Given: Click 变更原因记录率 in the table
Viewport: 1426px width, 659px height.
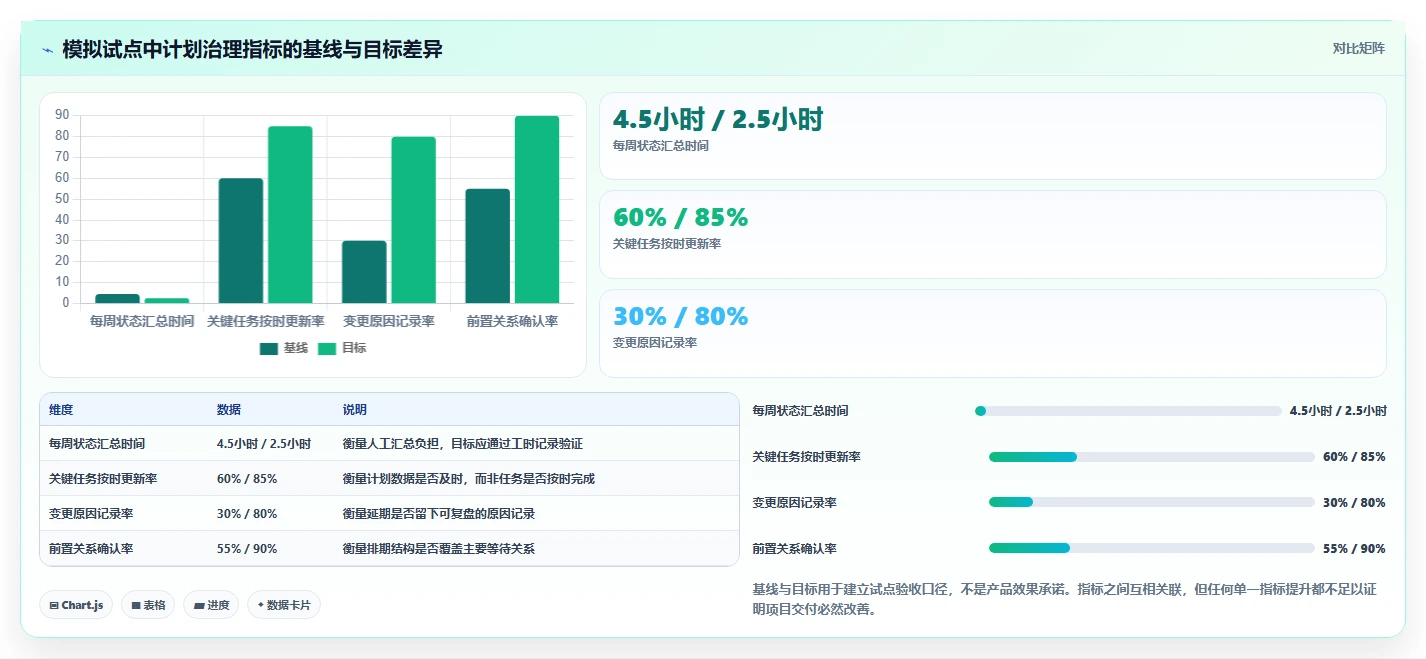Looking at the screenshot, I should click(x=91, y=514).
